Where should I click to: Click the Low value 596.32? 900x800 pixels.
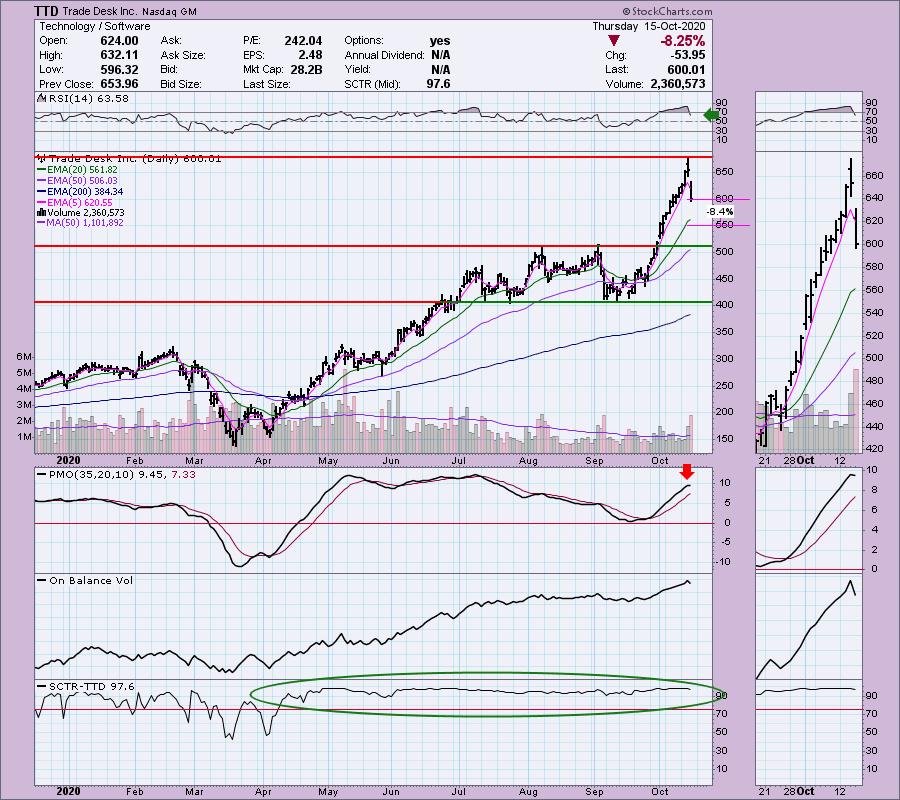119,69
